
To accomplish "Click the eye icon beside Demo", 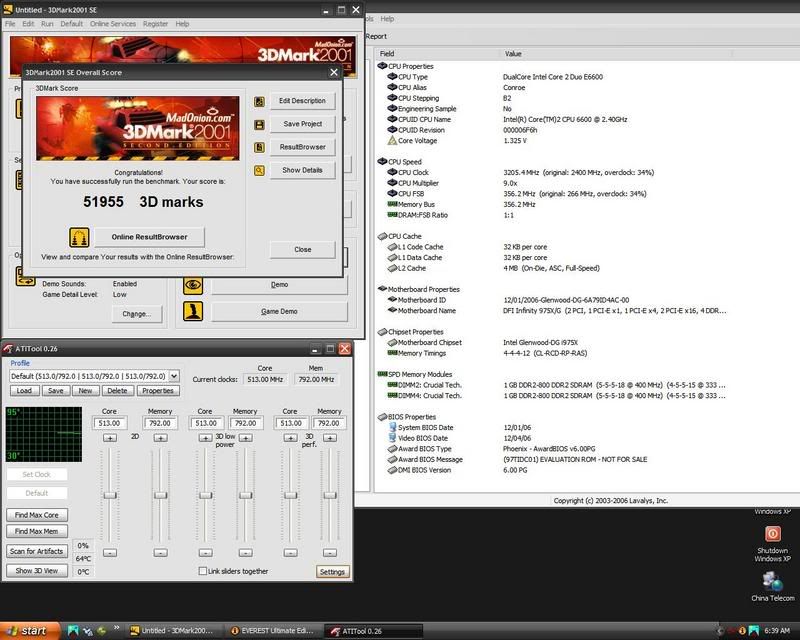I will pyautogui.click(x=192, y=284).
